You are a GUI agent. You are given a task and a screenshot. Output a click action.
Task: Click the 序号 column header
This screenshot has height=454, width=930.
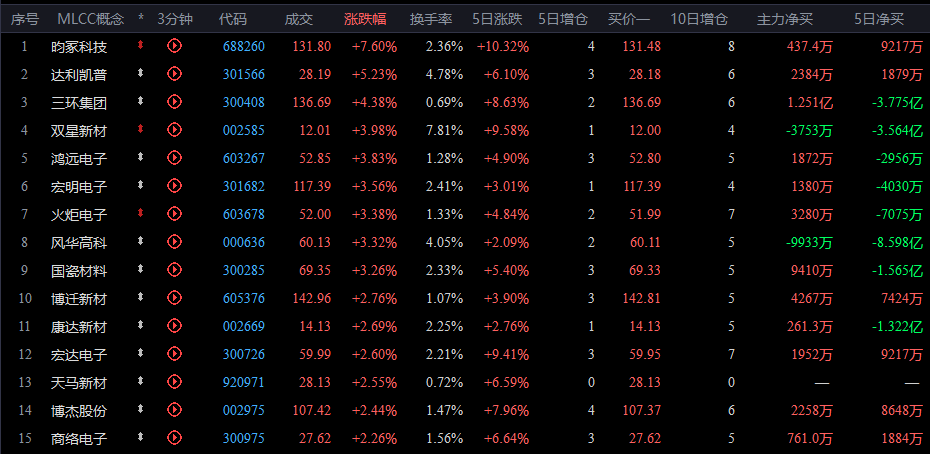24,19
